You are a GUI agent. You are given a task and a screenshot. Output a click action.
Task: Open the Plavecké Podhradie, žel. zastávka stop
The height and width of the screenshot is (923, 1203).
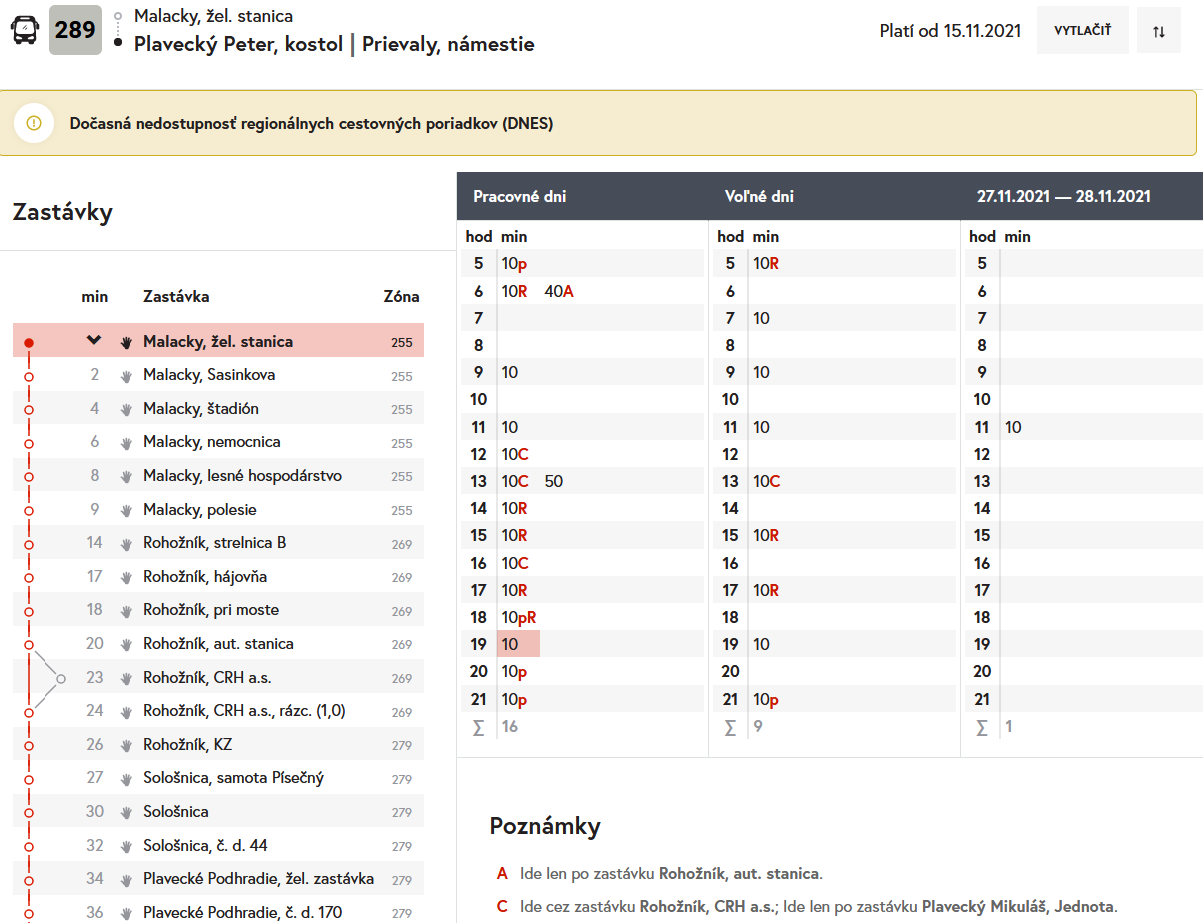(258, 879)
